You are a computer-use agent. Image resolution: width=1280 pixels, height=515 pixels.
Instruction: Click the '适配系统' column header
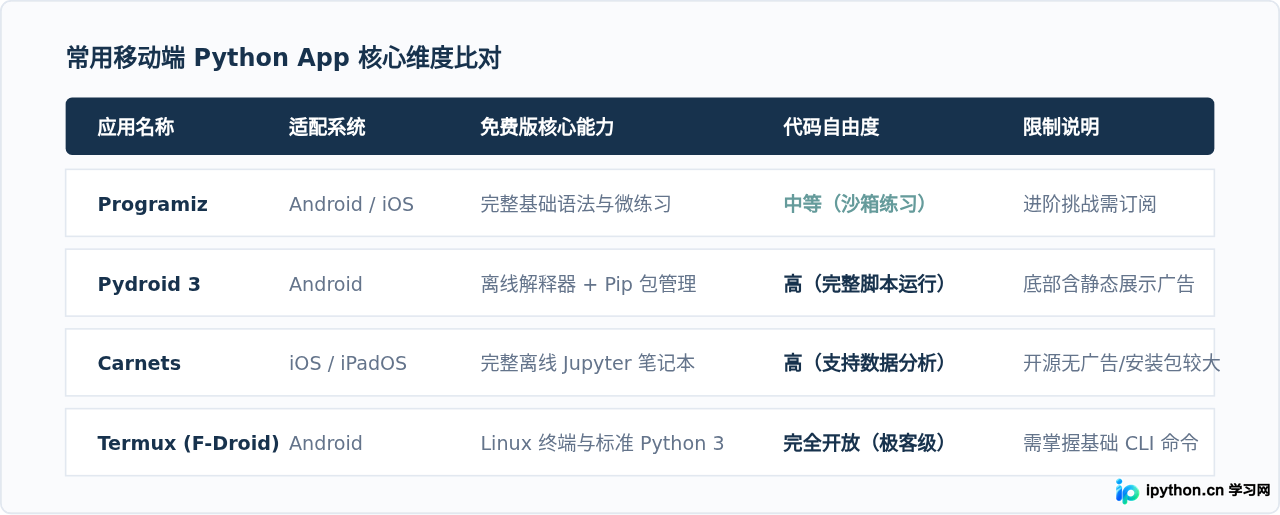tap(327, 127)
